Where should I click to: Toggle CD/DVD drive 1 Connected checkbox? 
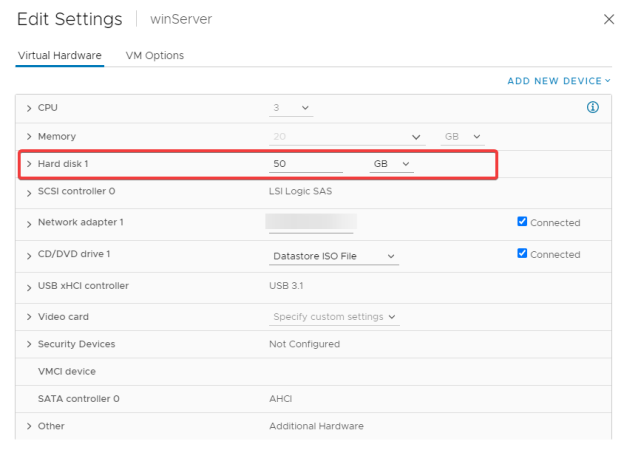[x=522, y=253]
